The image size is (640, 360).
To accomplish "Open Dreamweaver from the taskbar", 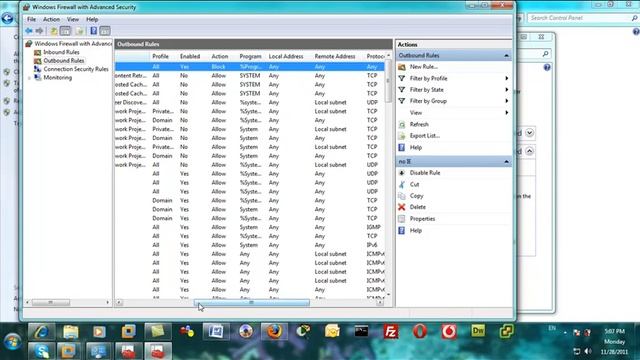I will tap(478, 331).
